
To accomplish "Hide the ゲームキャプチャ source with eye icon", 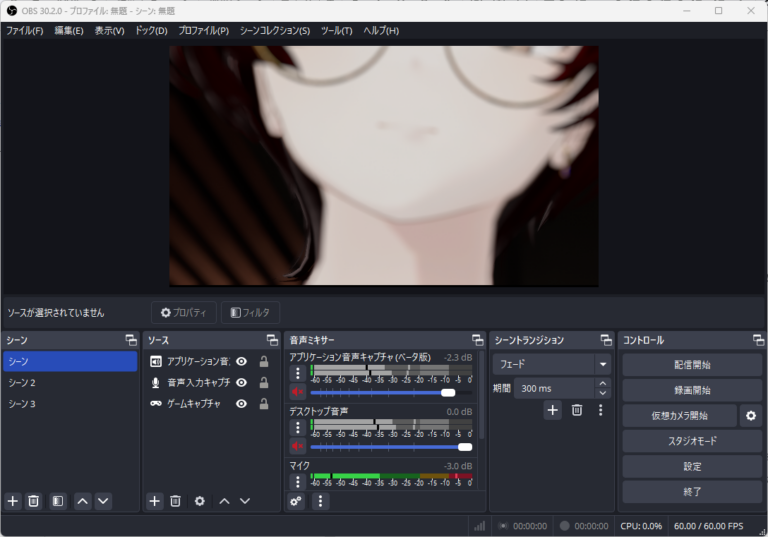I will (241, 404).
